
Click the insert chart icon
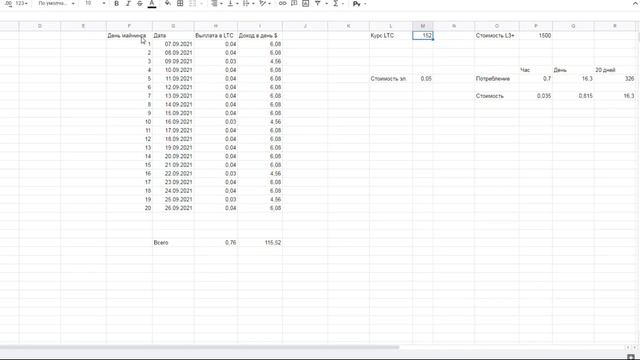point(305,4)
